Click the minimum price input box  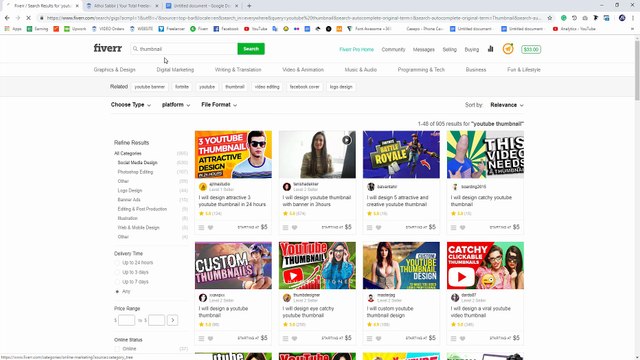126,320
